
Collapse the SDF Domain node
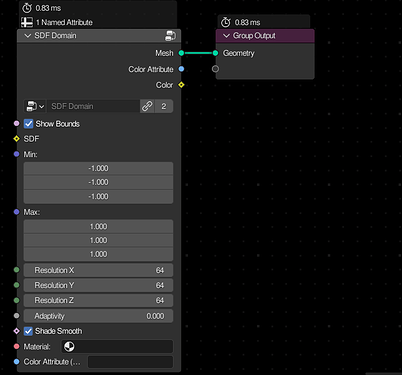[x=28, y=36]
